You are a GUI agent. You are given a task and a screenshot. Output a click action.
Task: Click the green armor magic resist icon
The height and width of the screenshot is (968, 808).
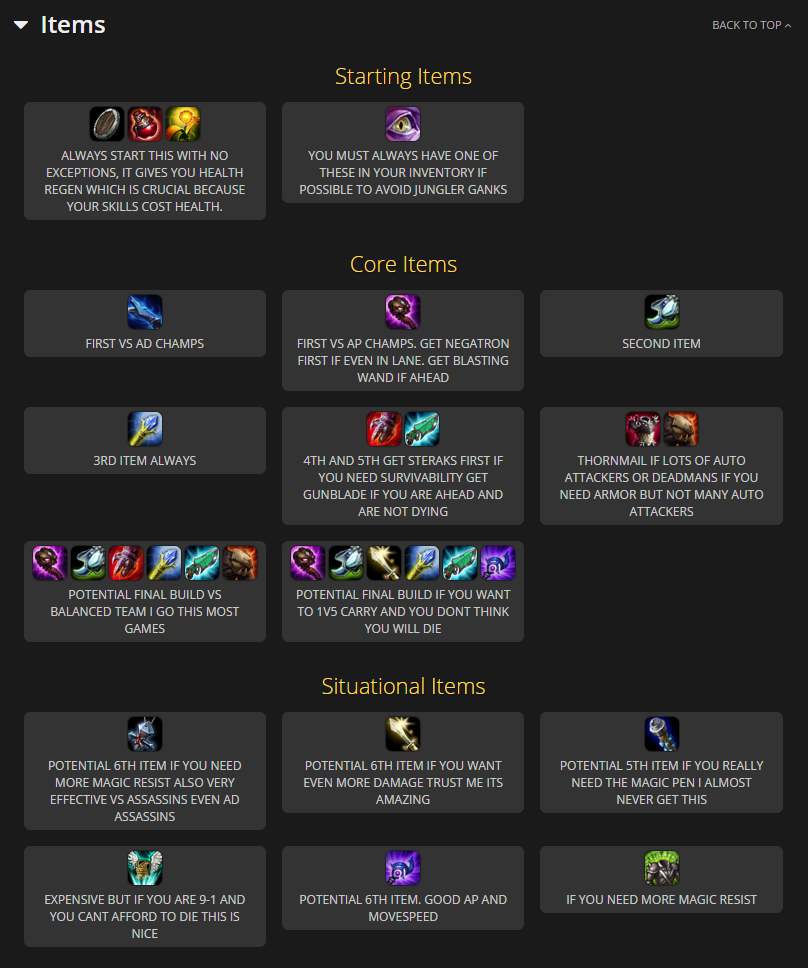pos(662,868)
